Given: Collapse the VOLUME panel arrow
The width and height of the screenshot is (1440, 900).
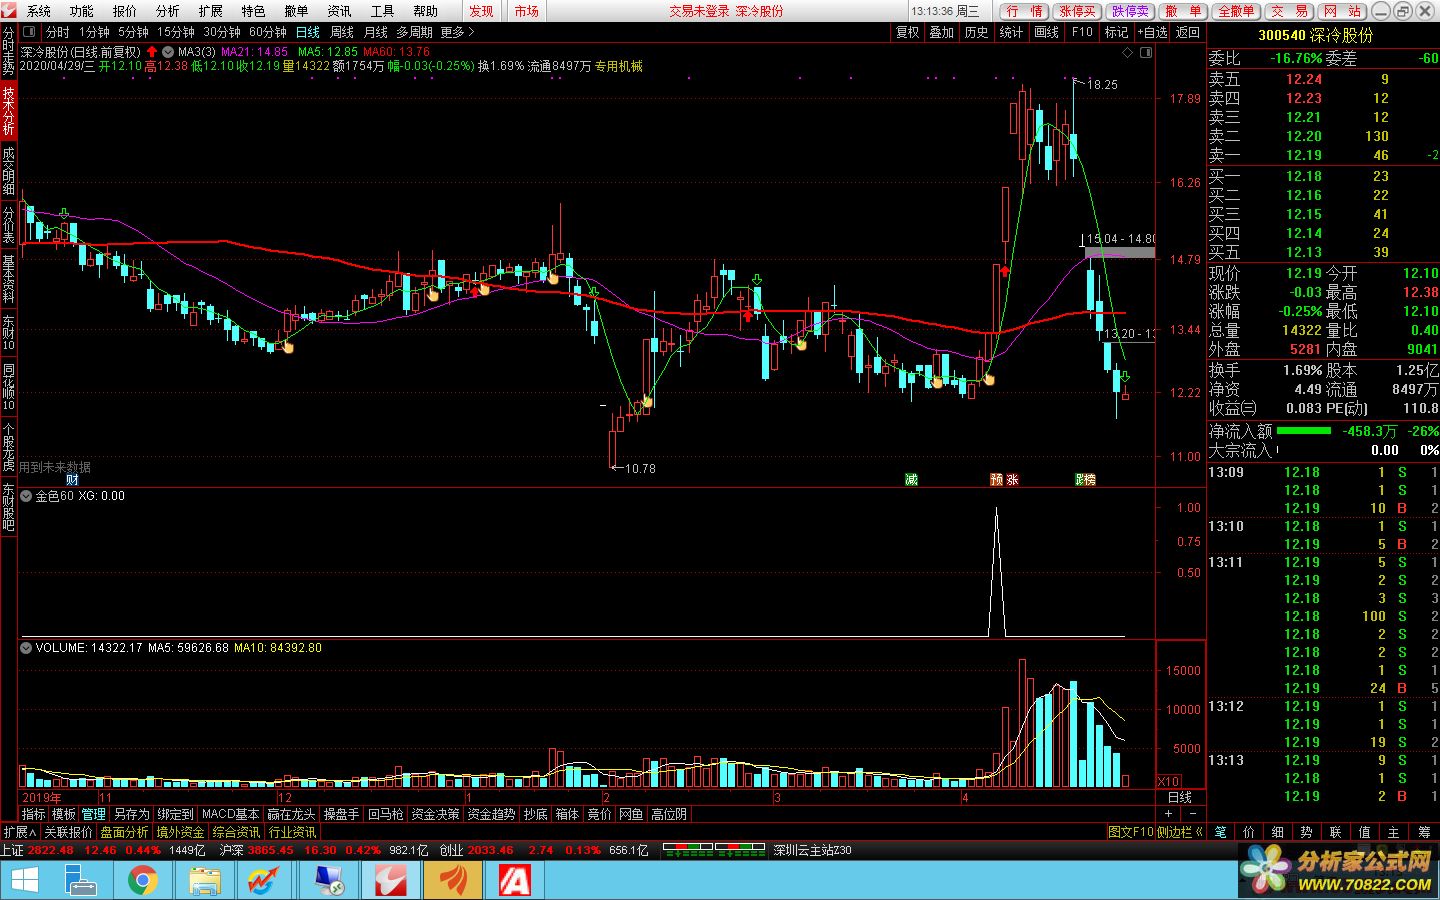Looking at the screenshot, I should click(26, 648).
